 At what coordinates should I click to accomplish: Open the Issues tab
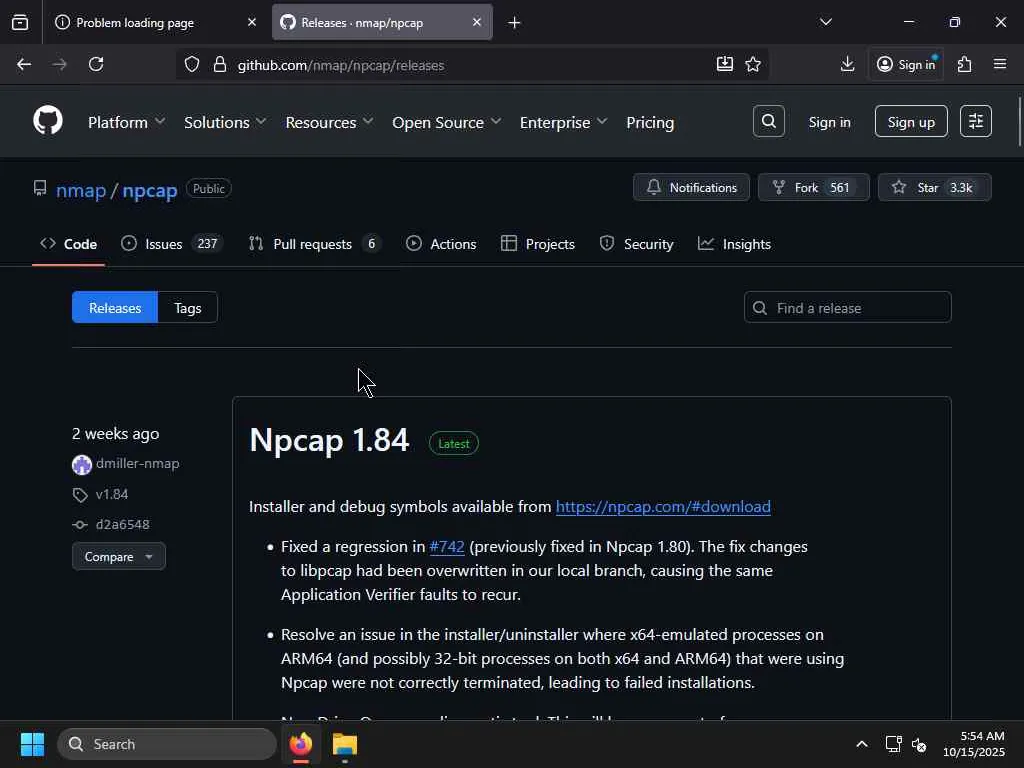172,244
